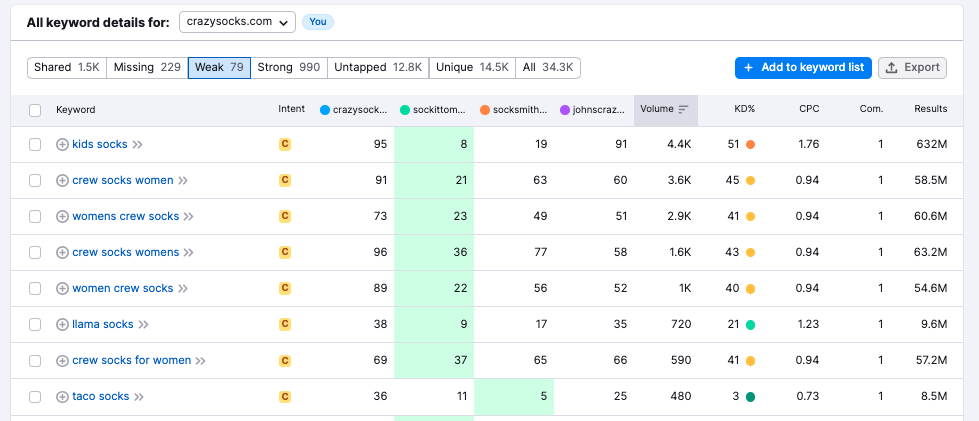Screen dimensions: 979x421
Task: Click the double-arrow icon after crew socks womens
Action: coord(189,252)
